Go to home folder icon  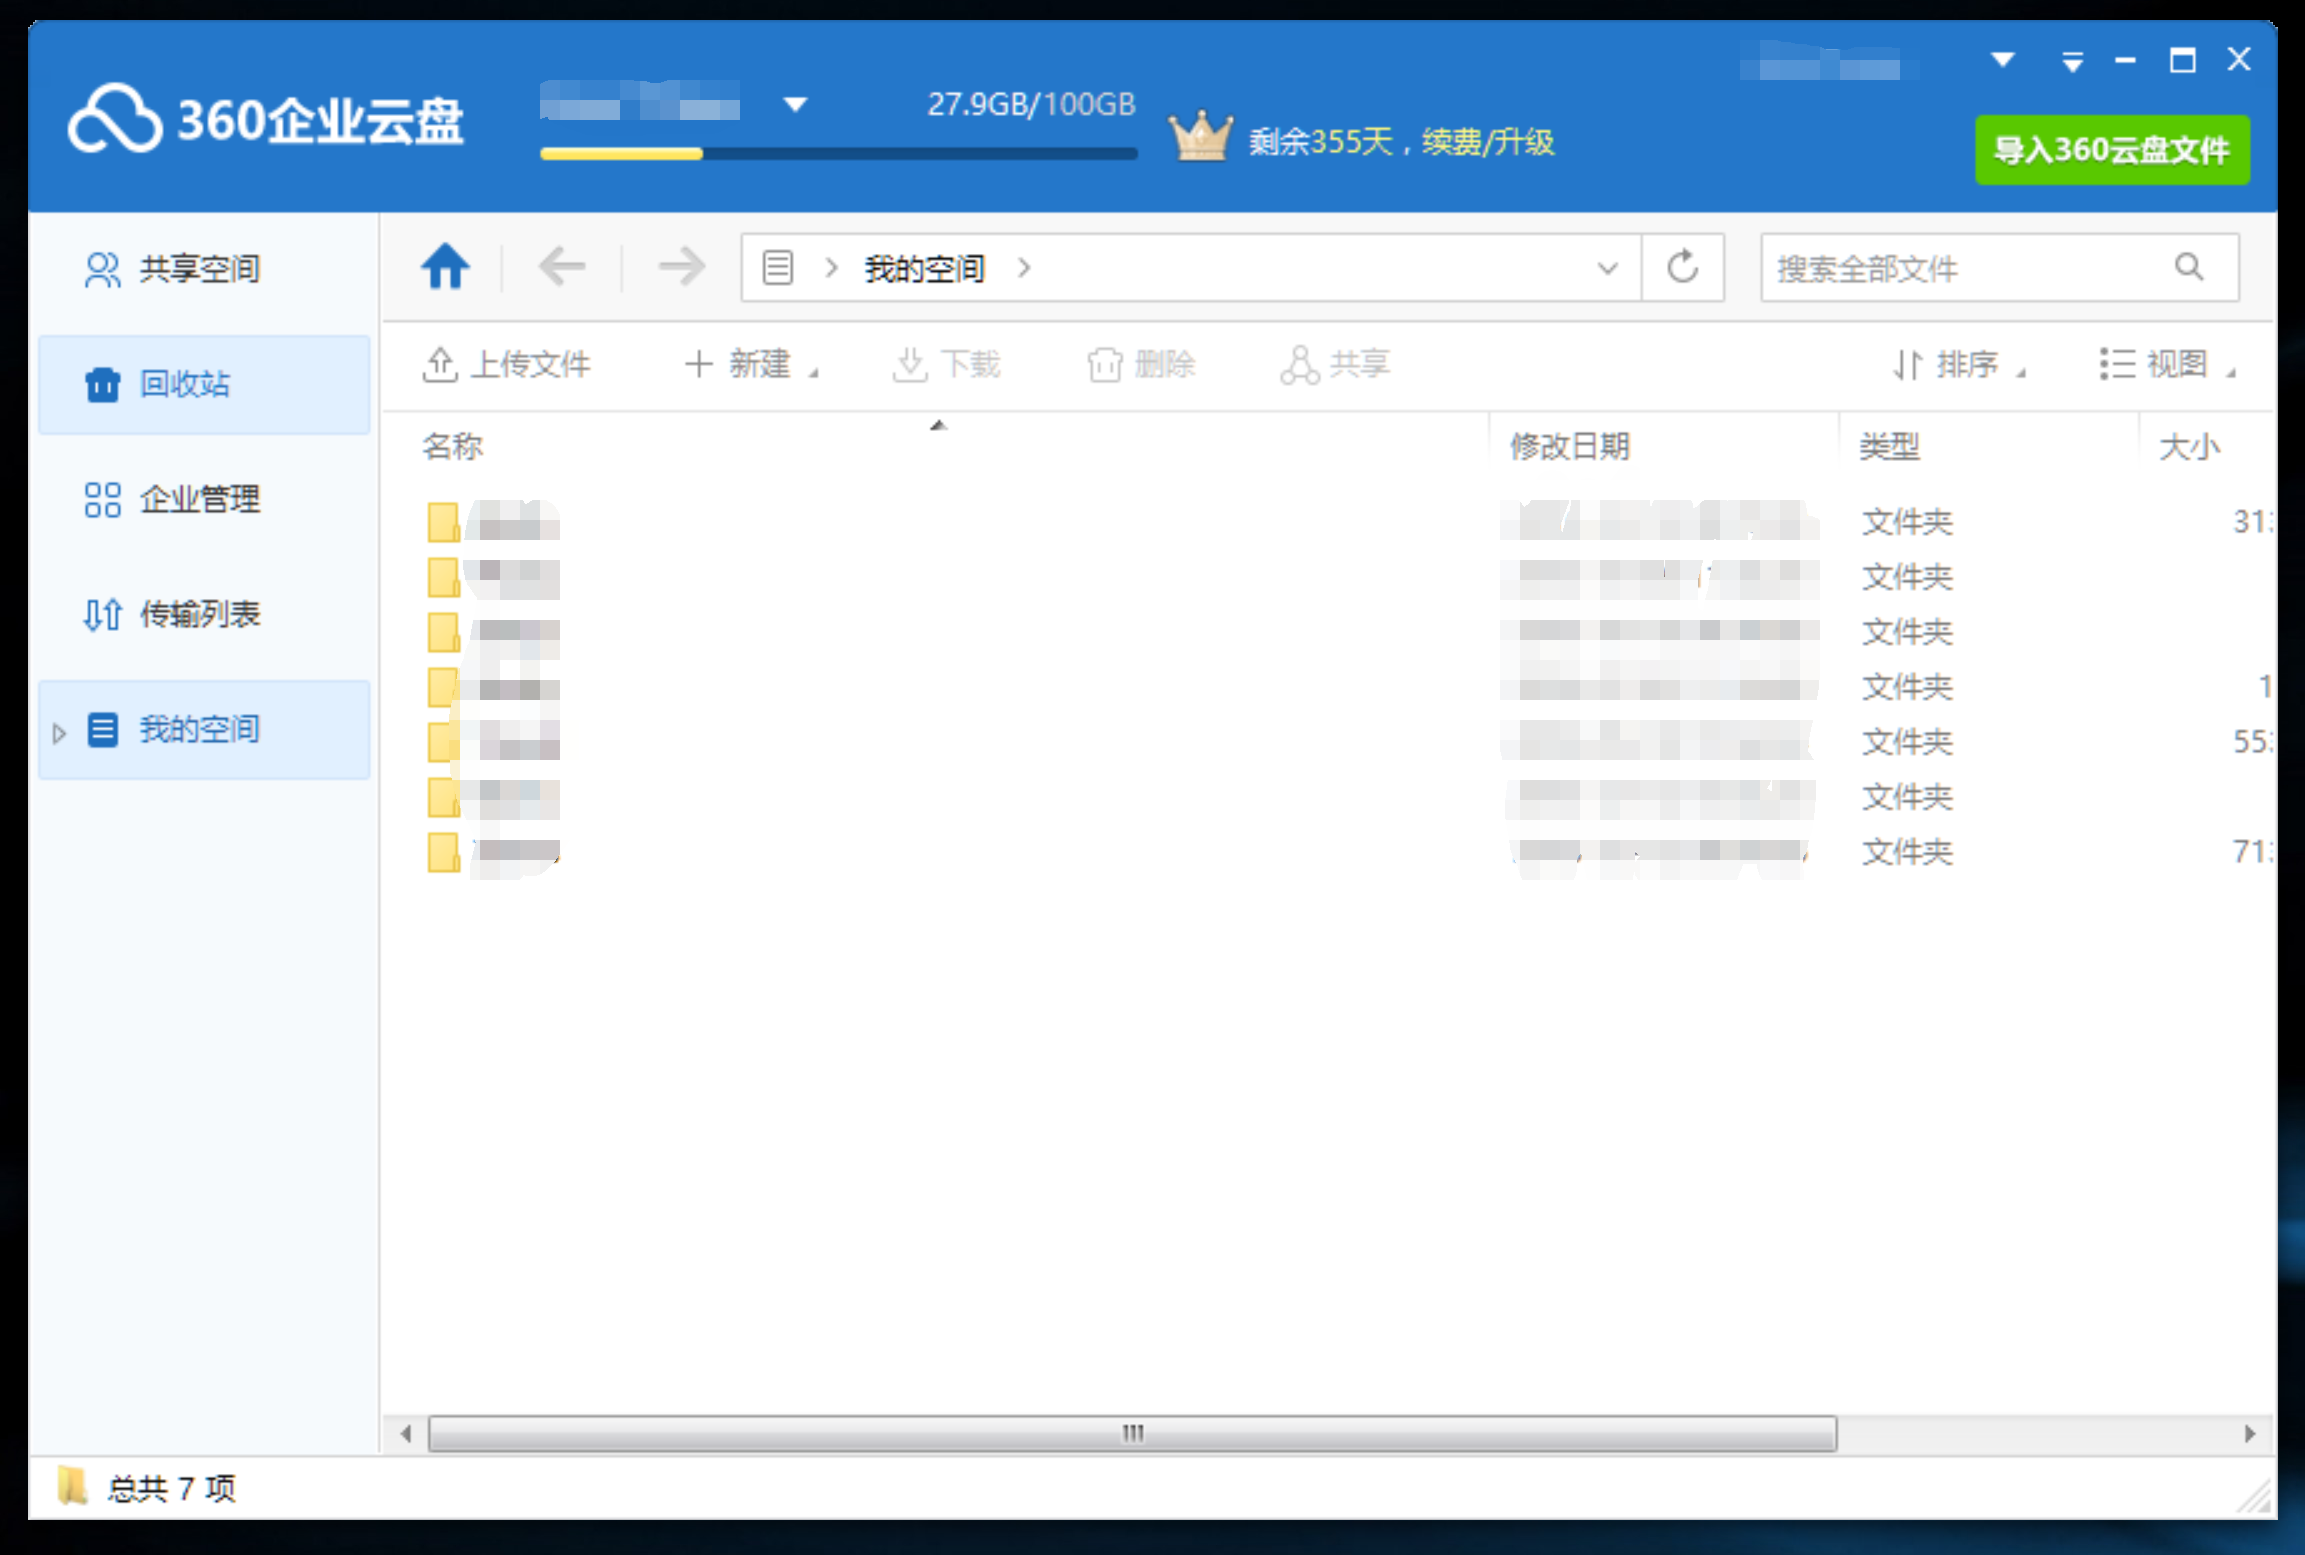(x=445, y=267)
